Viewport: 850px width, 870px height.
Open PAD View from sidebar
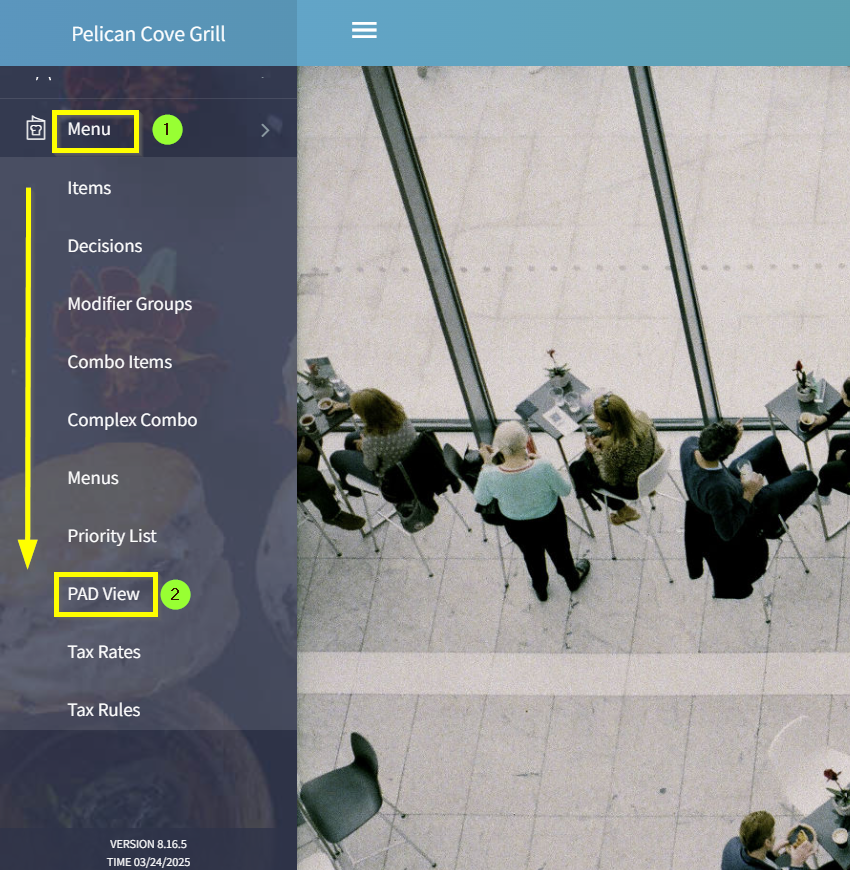[103, 594]
